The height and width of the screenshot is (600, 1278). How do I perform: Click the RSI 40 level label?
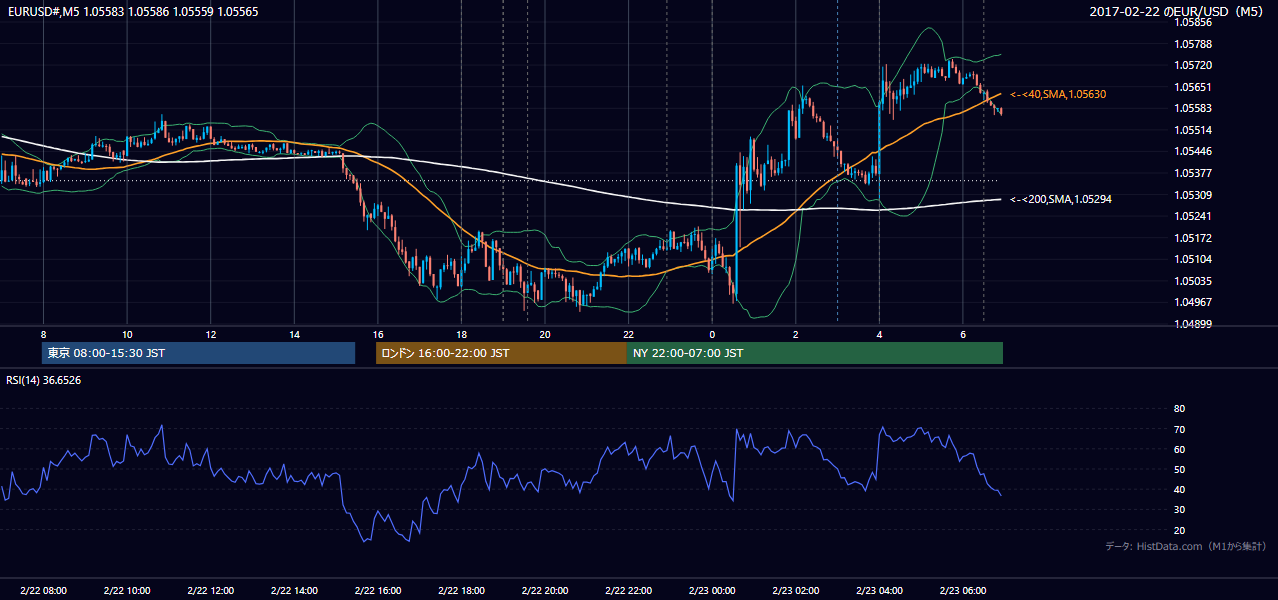[1179, 489]
